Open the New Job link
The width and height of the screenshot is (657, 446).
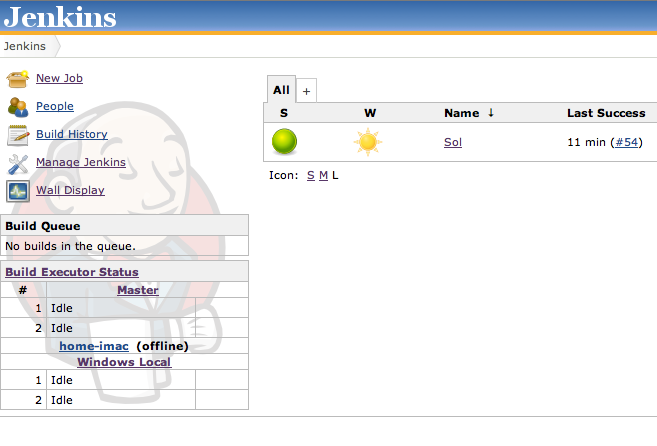59,78
